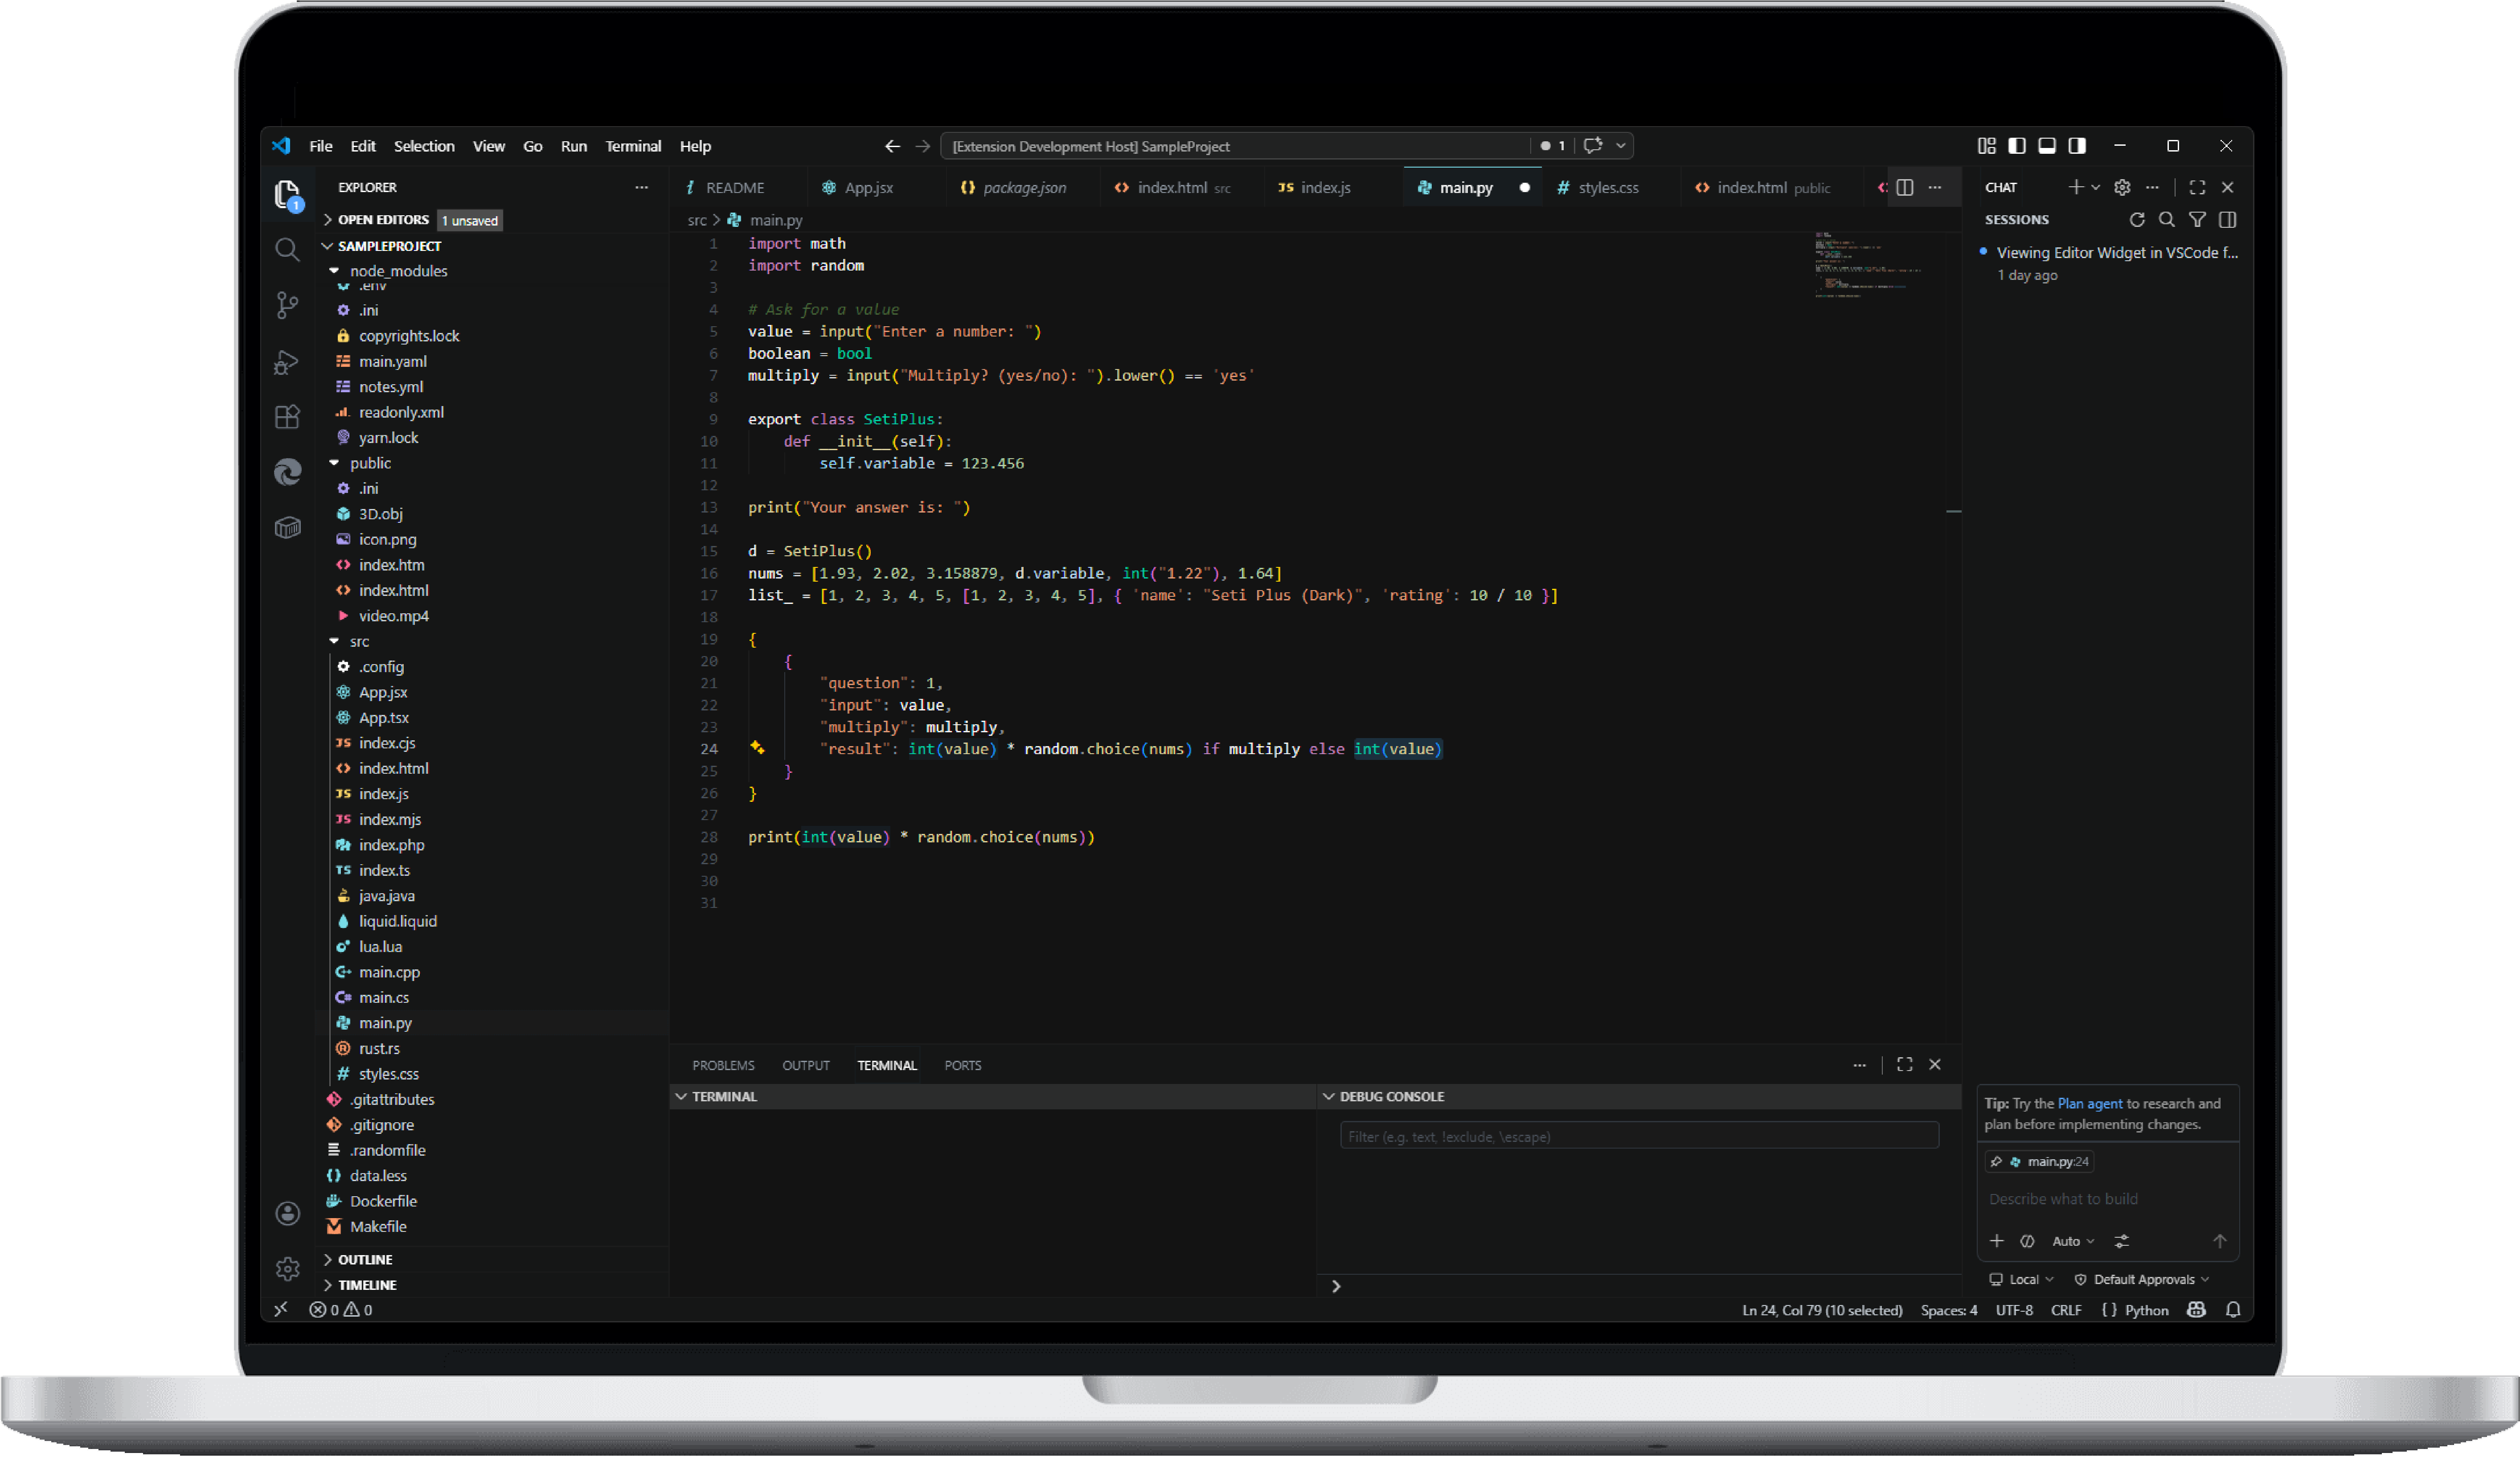
Task: Click the code action sparkle on line 24
Action: tap(757, 747)
